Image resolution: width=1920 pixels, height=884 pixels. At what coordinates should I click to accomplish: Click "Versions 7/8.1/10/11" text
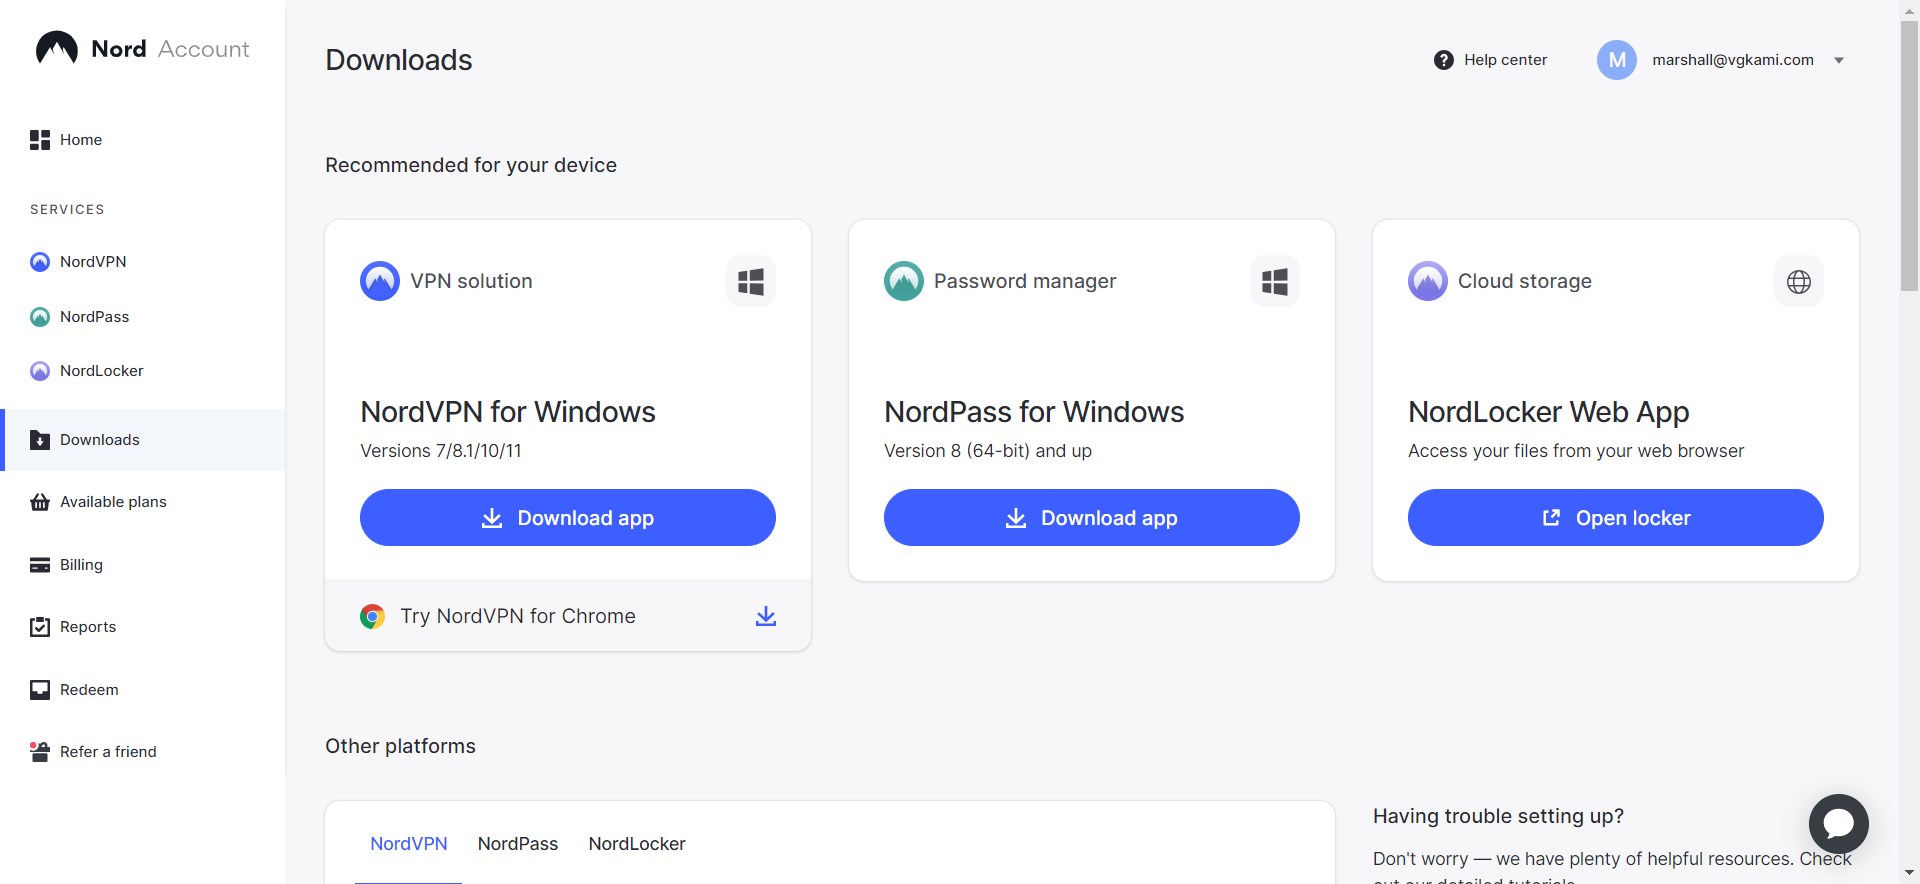point(441,451)
